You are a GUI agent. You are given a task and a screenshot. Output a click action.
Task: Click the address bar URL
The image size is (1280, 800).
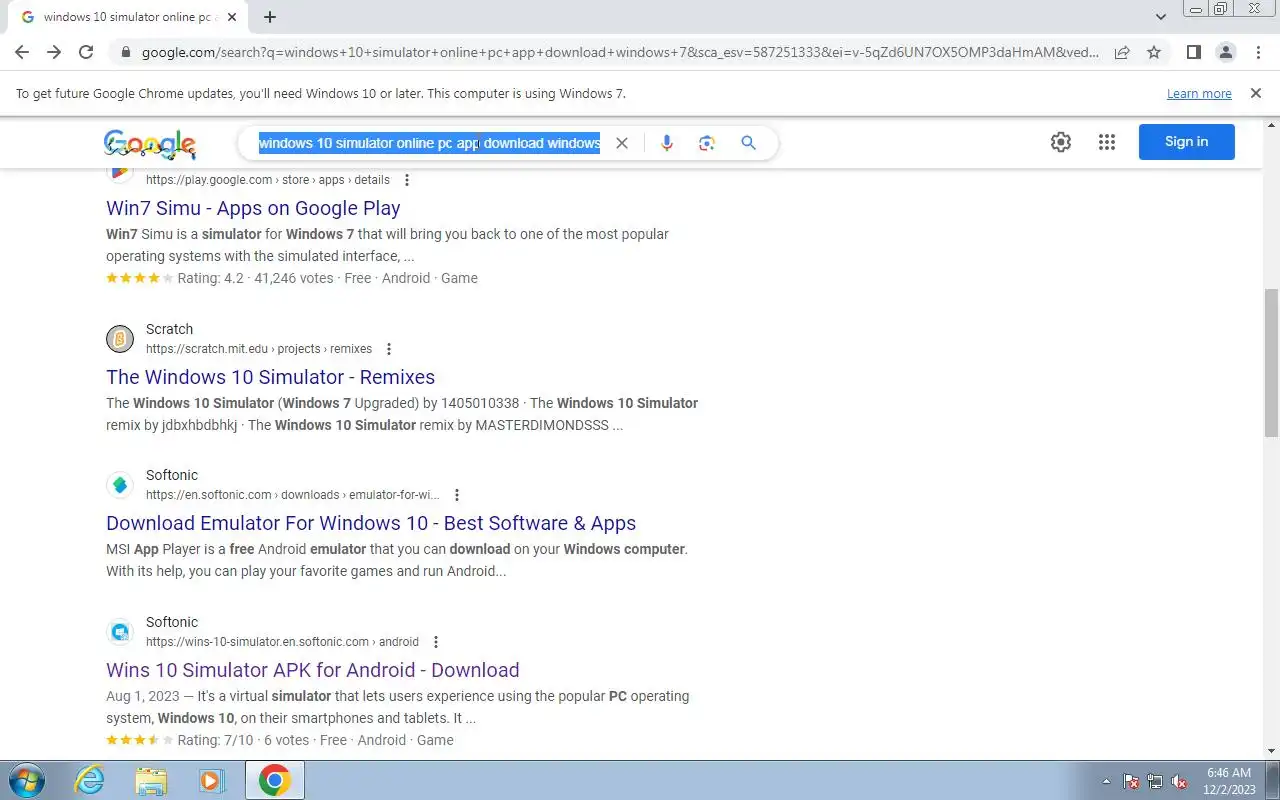pyautogui.click(x=620, y=52)
